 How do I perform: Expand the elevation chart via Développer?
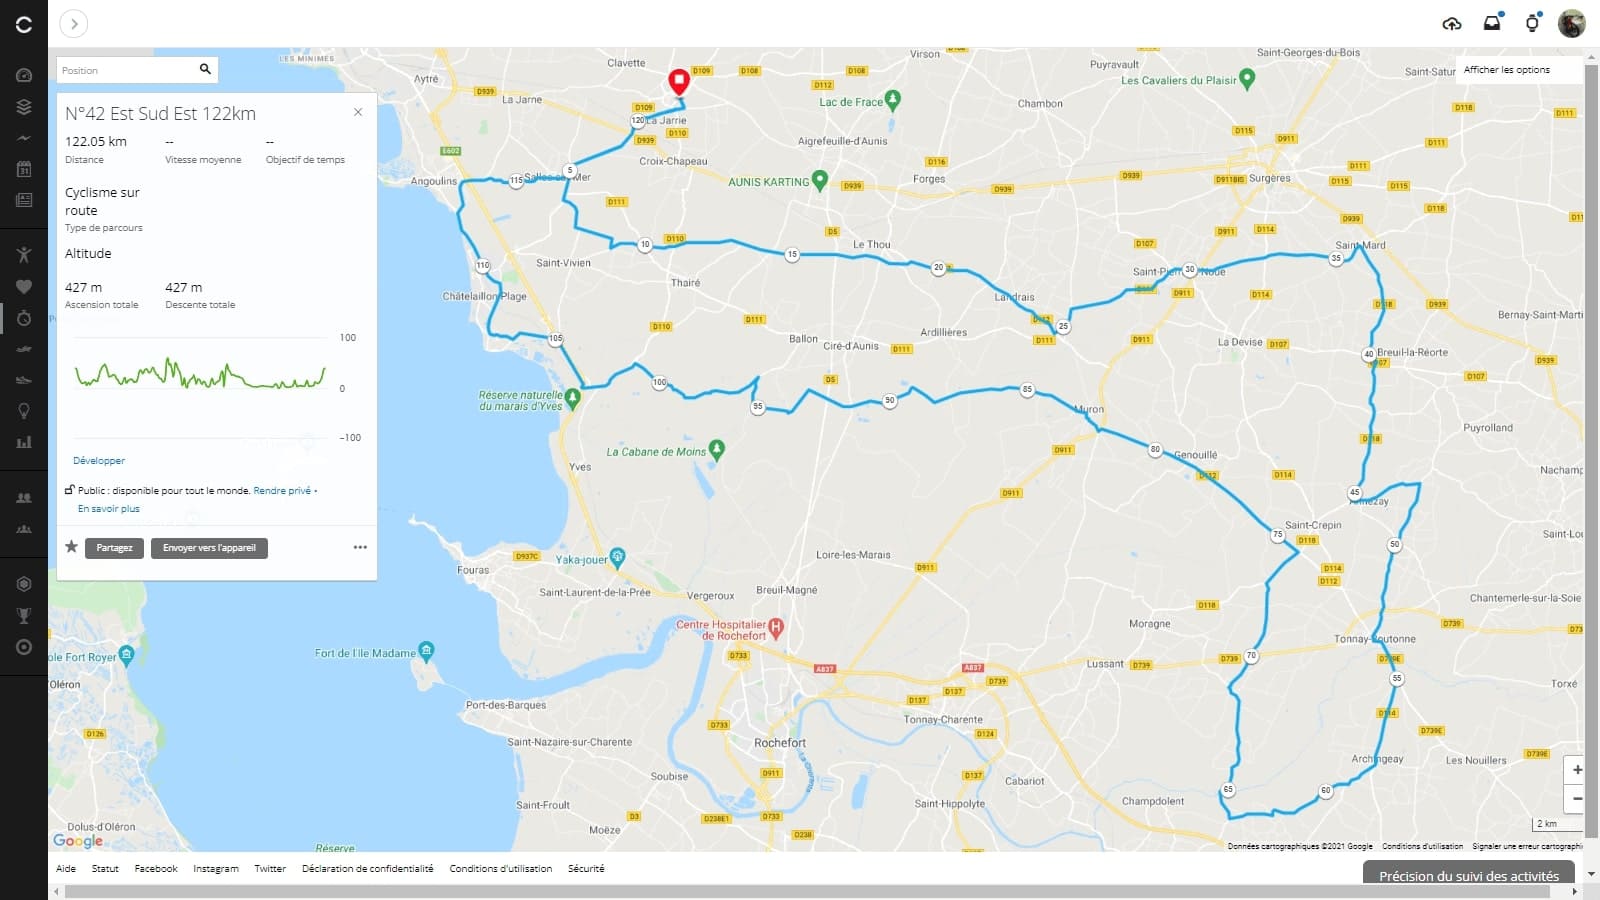coord(99,461)
